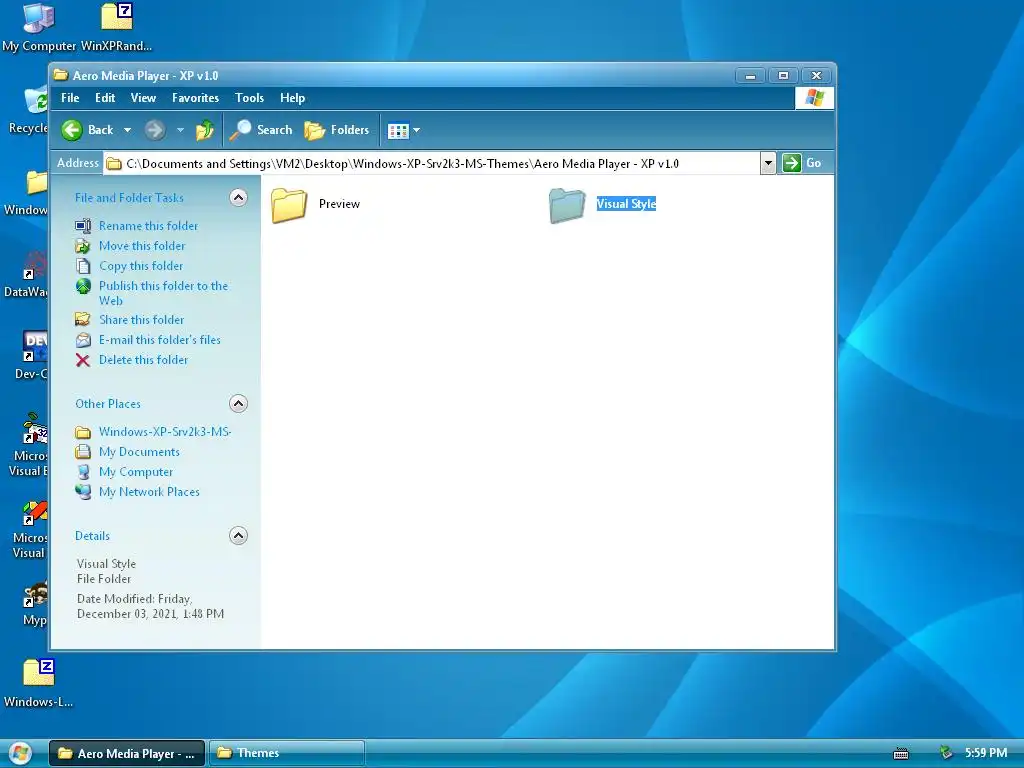1024x768 pixels.
Task: Select the Preview folder icon
Action: [x=289, y=205]
